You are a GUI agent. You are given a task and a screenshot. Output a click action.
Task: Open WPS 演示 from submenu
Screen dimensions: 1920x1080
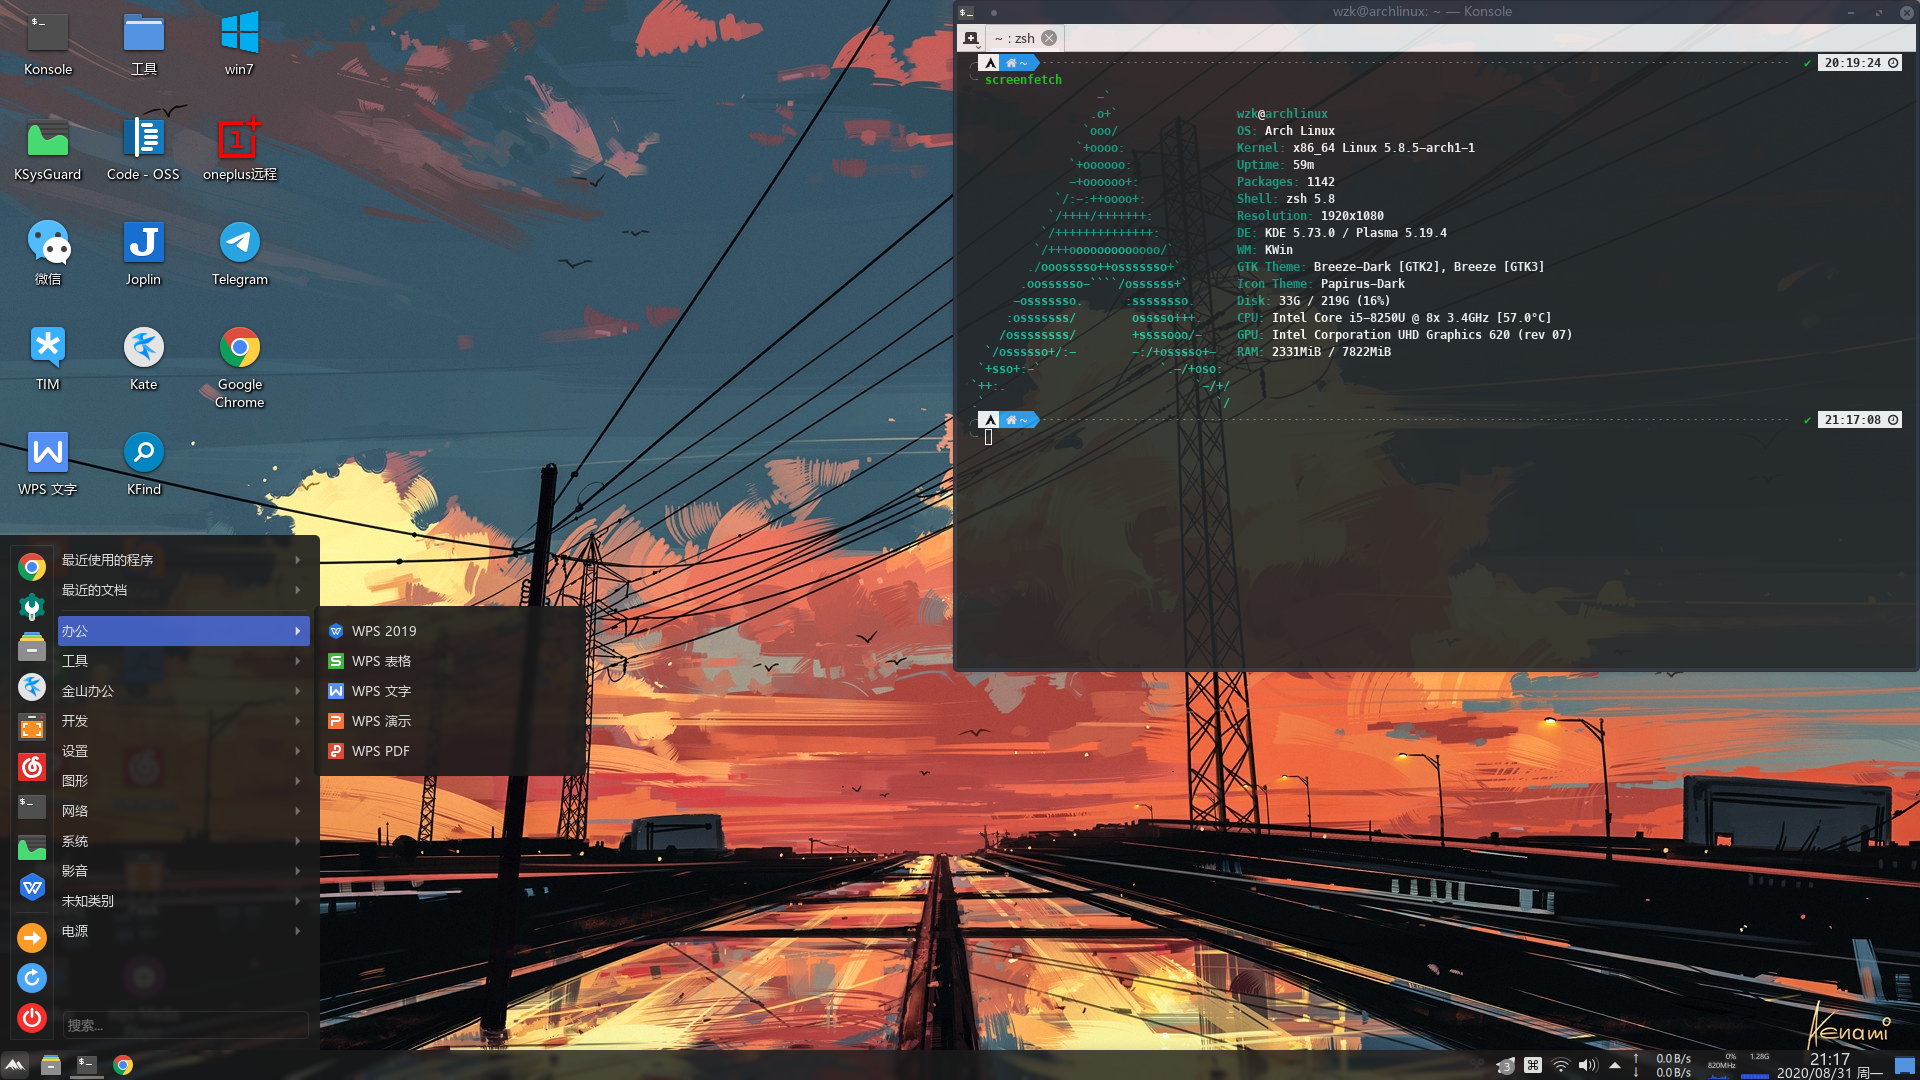[x=451, y=721]
